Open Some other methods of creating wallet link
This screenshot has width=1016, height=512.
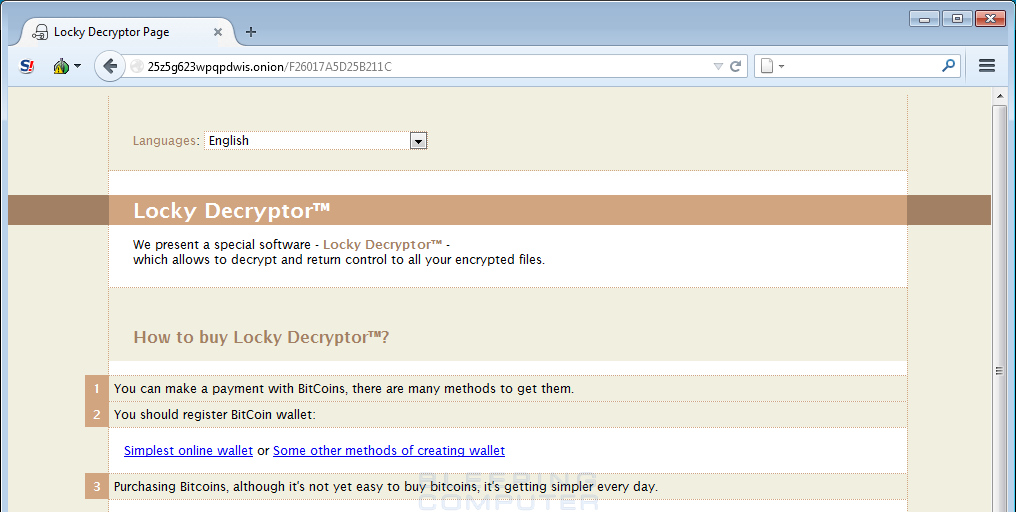tap(389, 450)
